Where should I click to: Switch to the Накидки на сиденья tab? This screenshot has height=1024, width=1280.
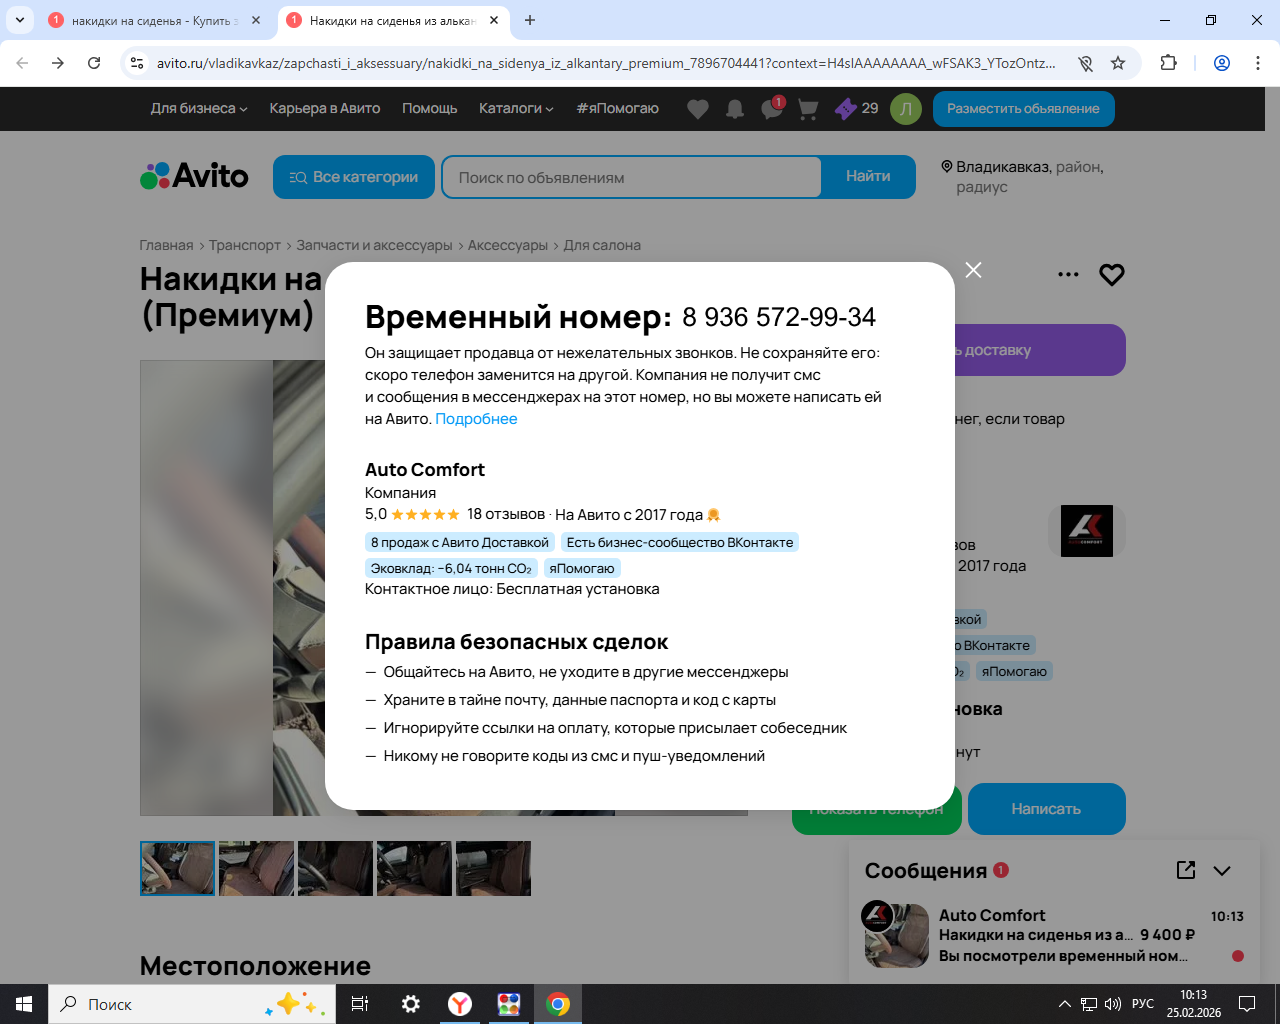point(391,20)
